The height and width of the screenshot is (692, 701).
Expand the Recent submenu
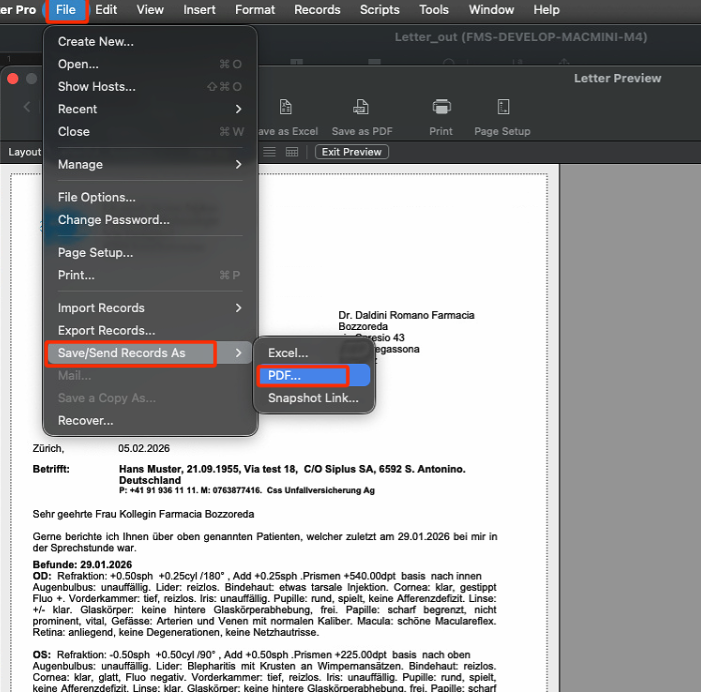tap(150, 109)
